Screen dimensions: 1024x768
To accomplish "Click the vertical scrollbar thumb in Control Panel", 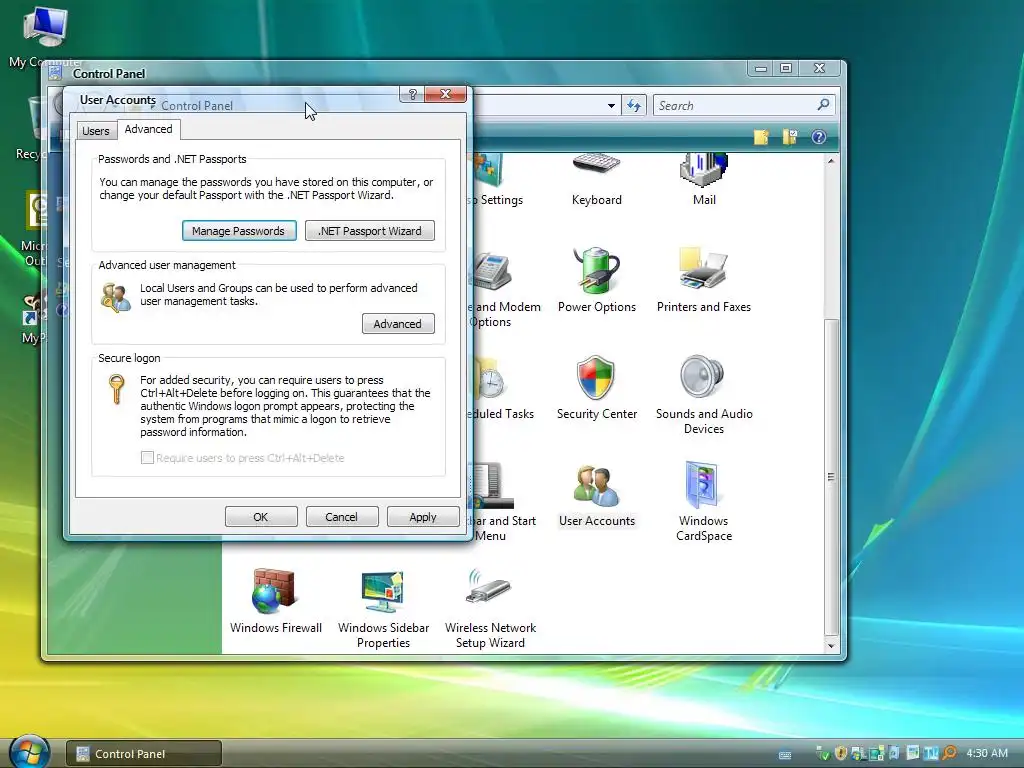I will point(831,477).
